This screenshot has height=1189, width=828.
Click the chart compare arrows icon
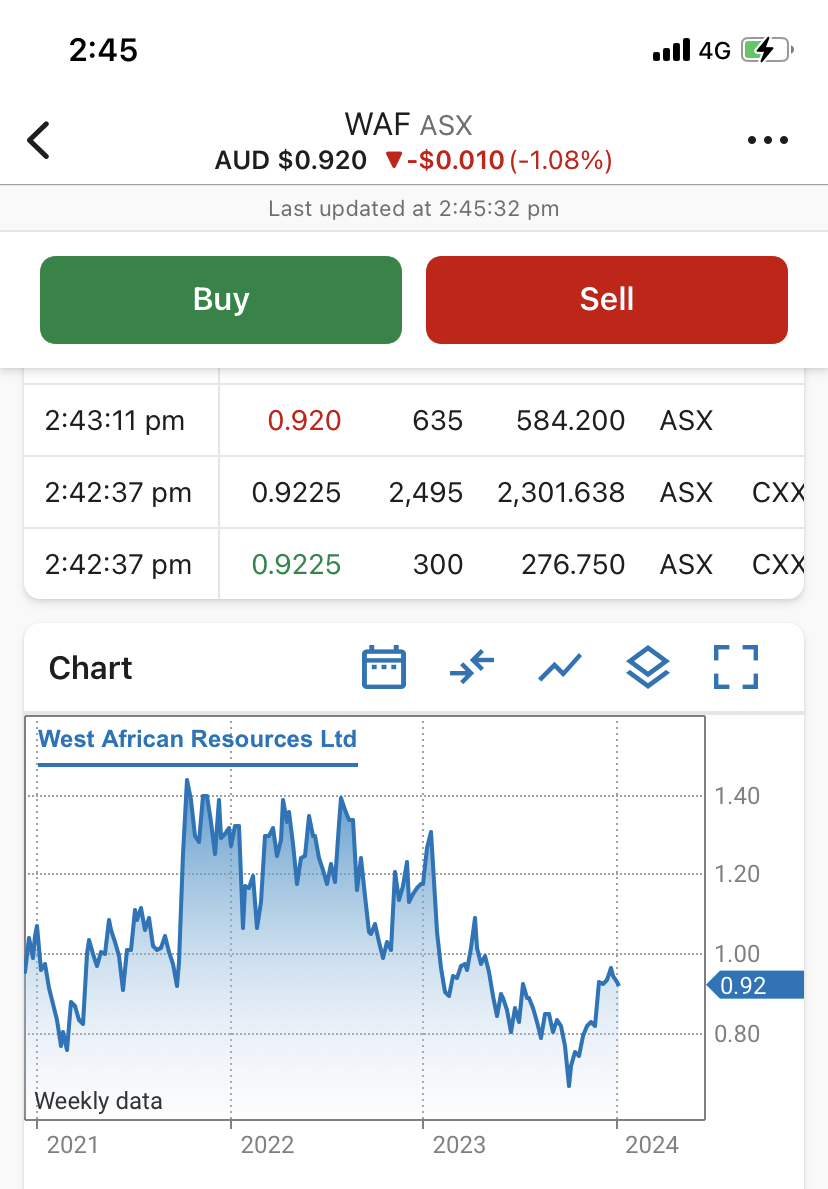pyautogui.click(x=472, y=667)
